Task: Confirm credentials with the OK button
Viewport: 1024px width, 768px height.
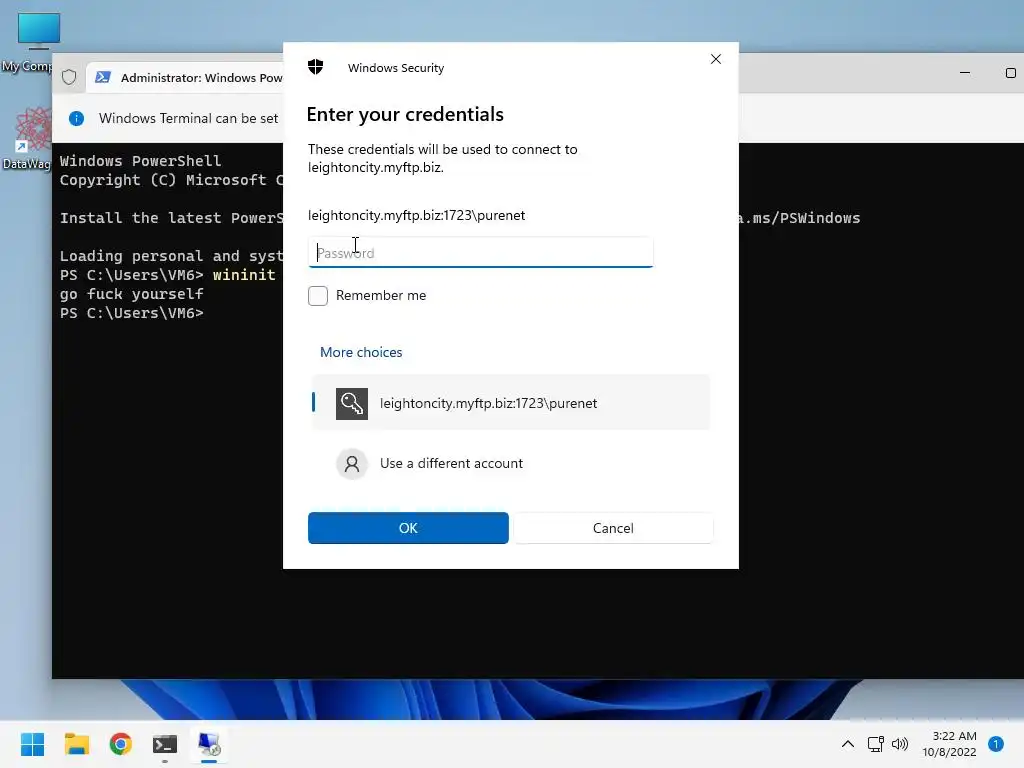Action: [408, 528]
